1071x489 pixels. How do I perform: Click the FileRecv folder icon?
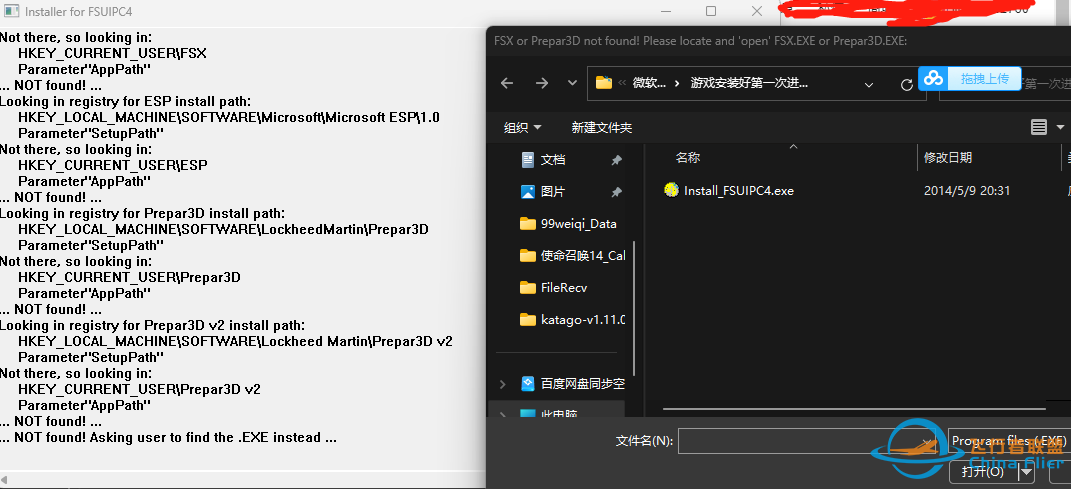point(527,288)
